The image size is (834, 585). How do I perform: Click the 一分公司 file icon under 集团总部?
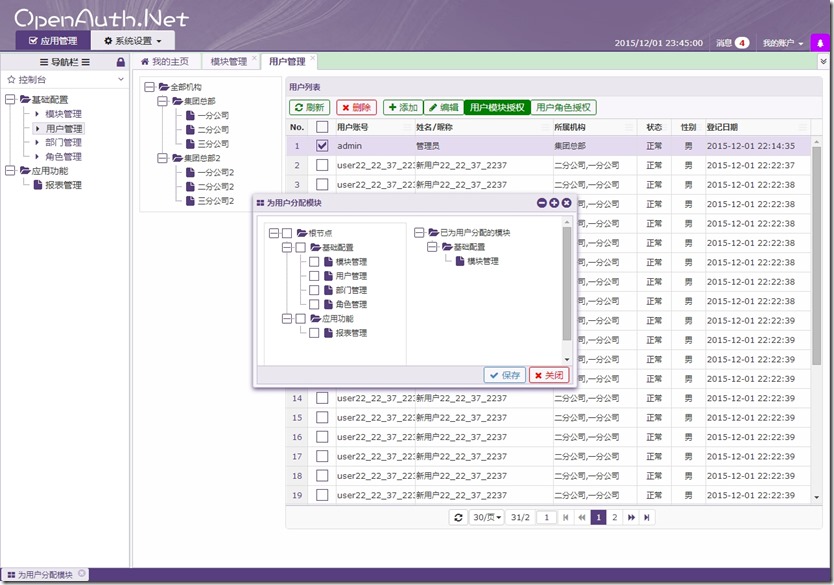click(x=190, y=115)
